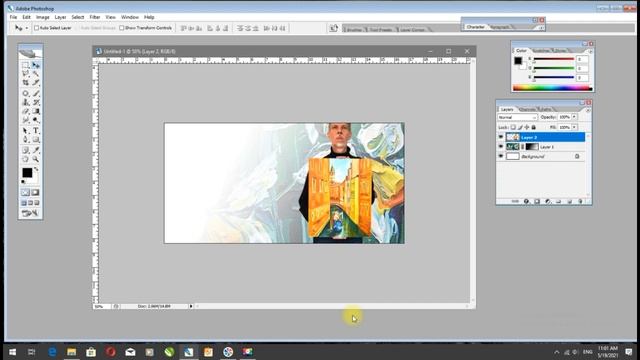Select the Slice tool

click(x=36, y=82)
